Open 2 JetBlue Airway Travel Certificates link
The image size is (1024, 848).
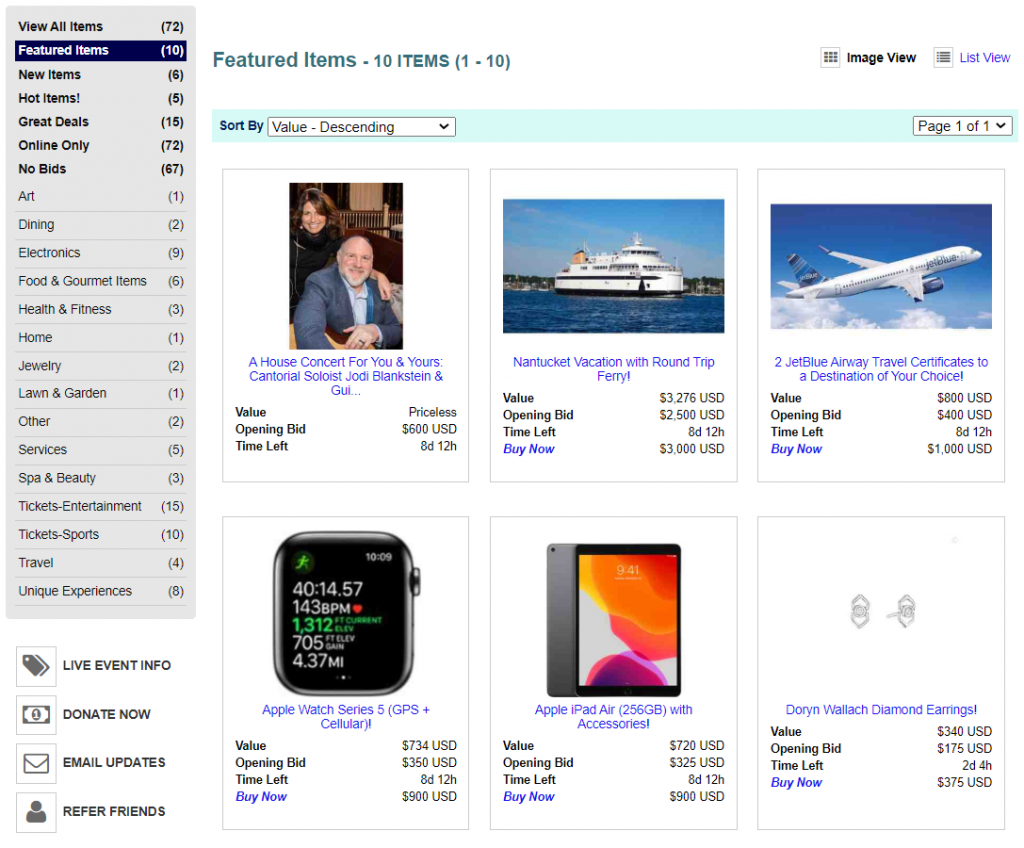pos(881,369)
